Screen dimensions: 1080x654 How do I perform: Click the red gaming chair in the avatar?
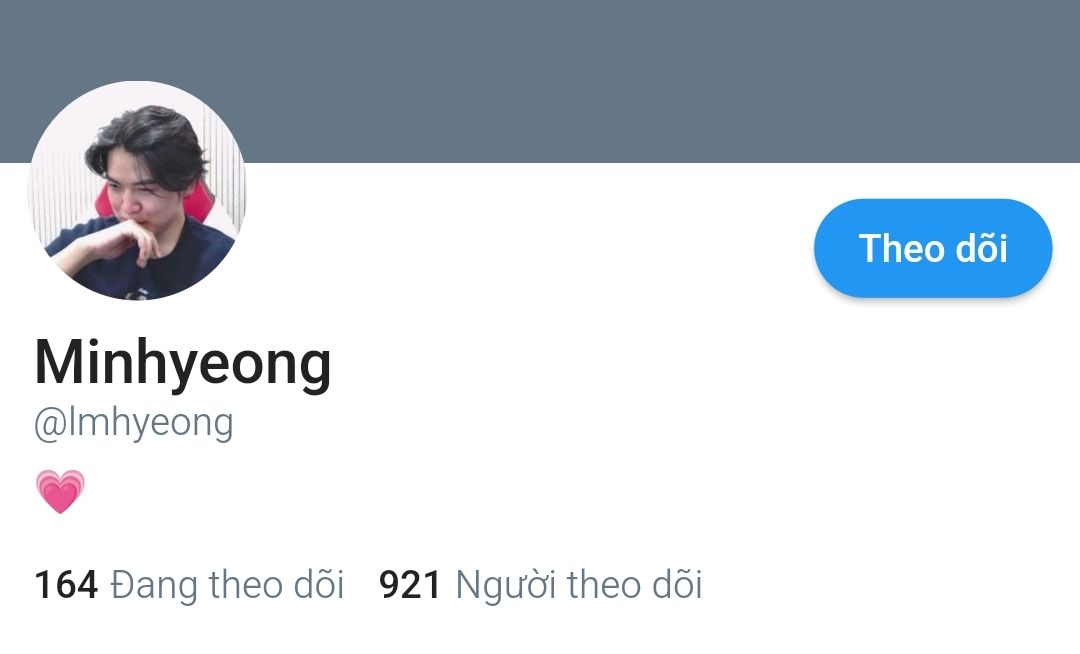[x=198, y=201]
